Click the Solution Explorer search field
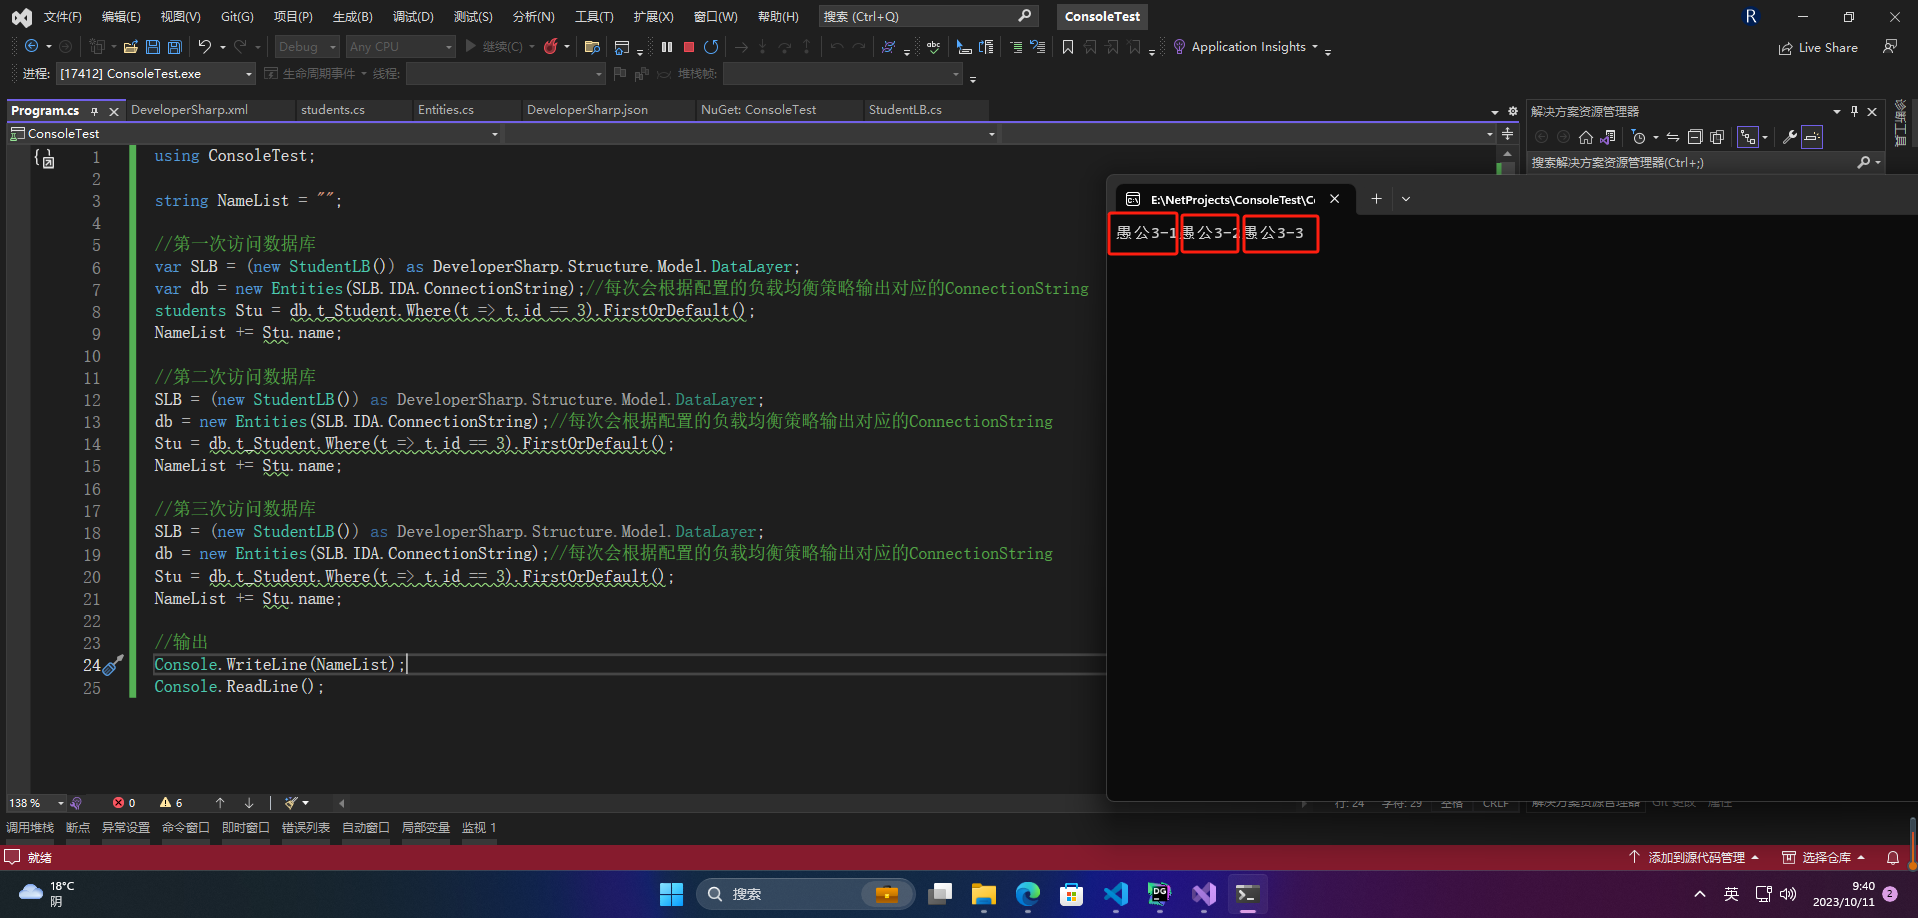 (x=1706, y=162)
